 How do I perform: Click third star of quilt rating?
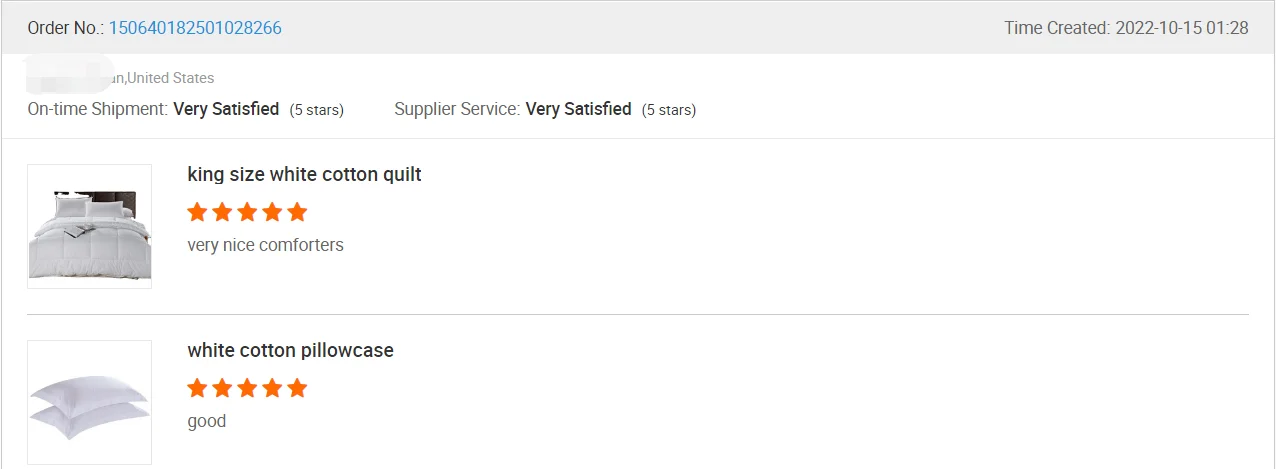click(x=247, y=212)
